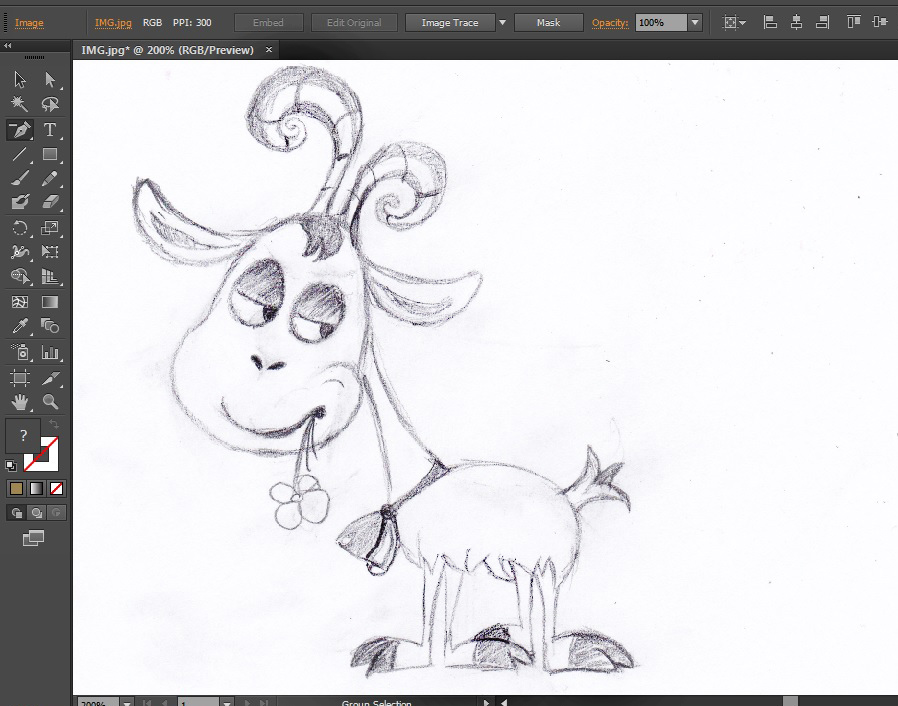898x706 pixels.
Task: Choose the Magic Wand tool
Action: tap(19, 104)
